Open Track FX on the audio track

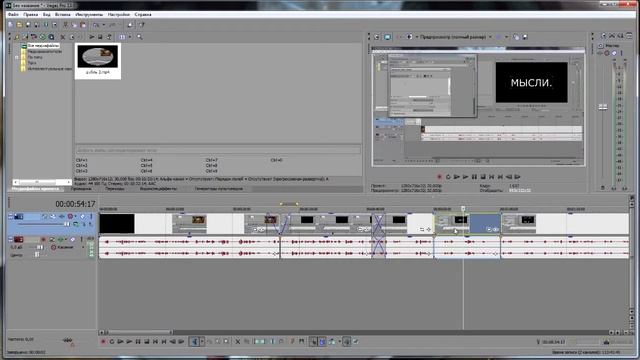[60, 239]
